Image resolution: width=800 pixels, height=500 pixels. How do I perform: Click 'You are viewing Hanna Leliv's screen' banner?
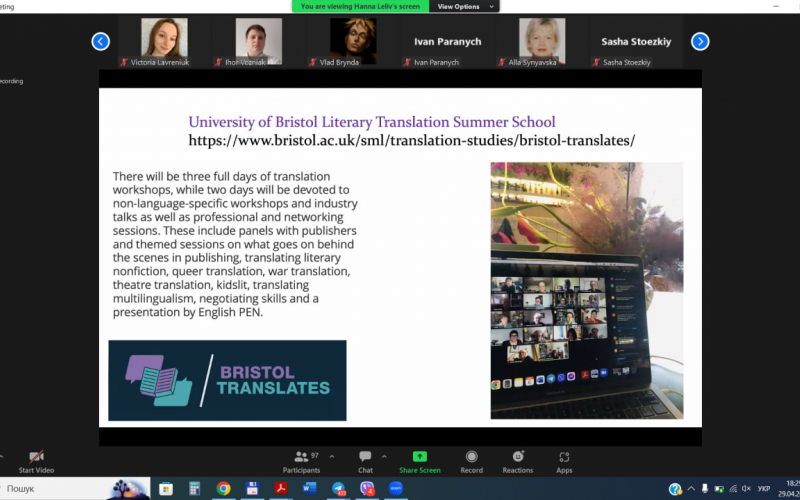pyautogui.click(x=360, y=6)
